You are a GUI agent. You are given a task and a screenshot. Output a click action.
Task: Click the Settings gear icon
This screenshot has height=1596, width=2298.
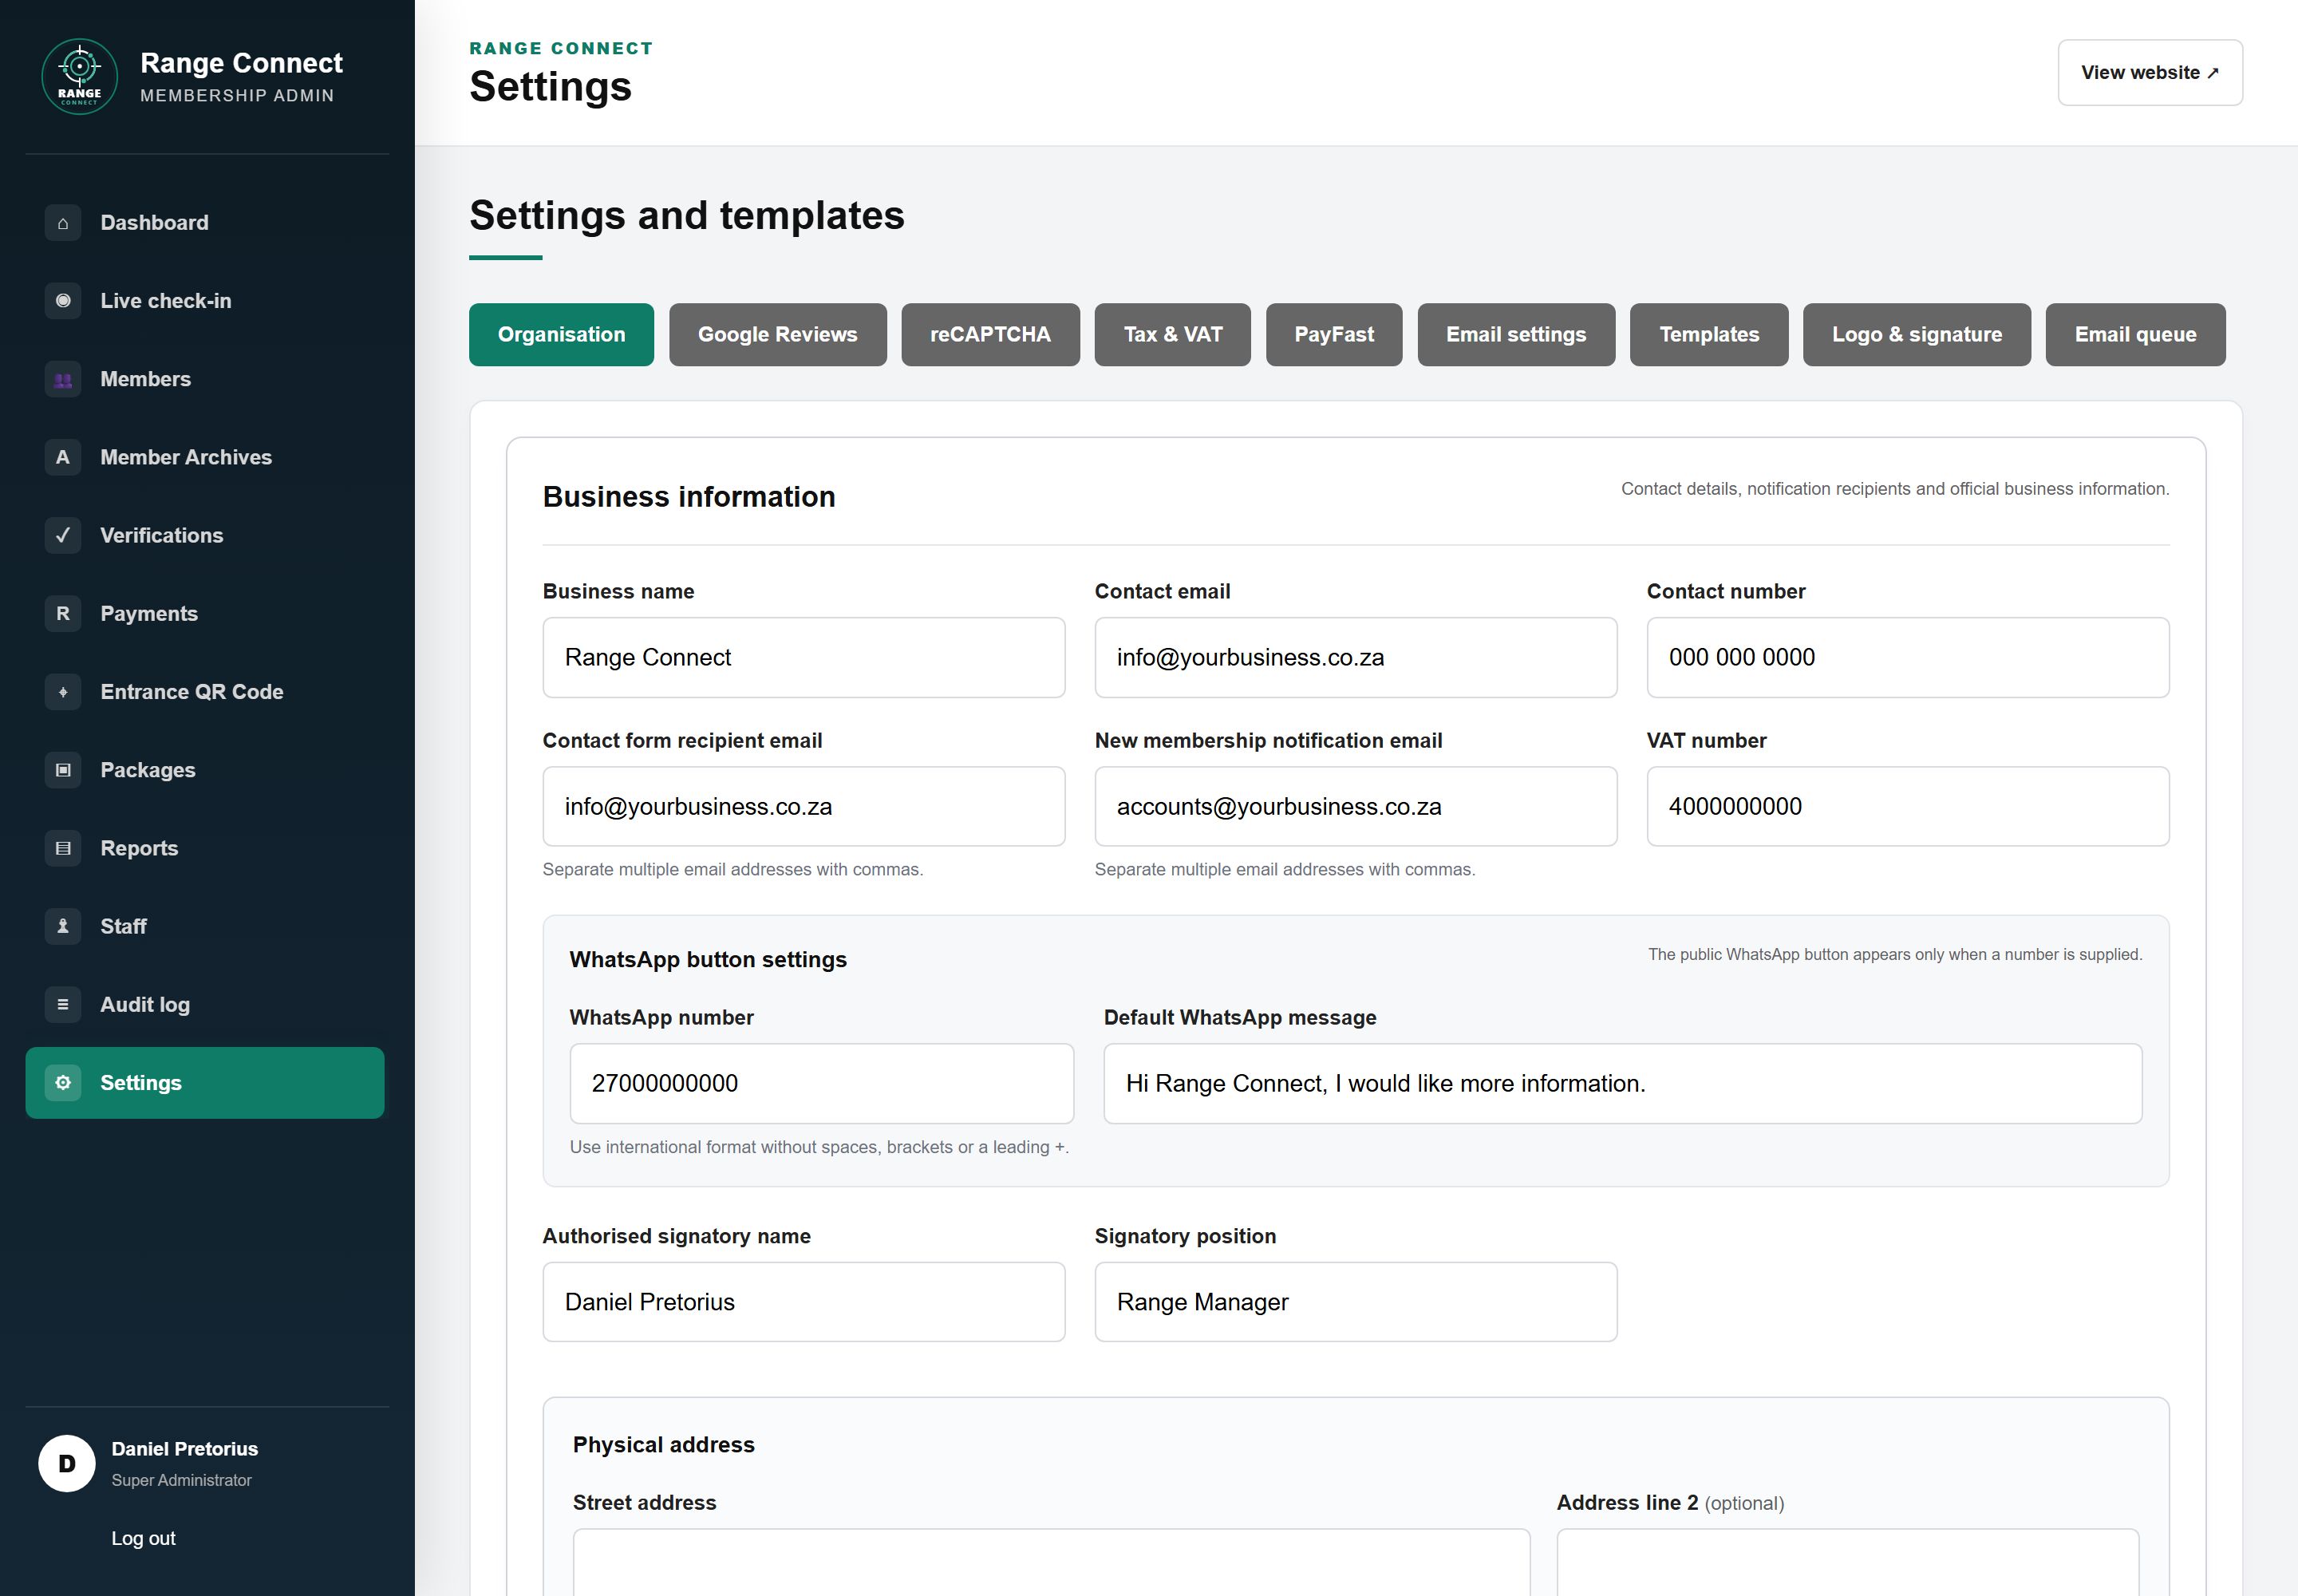coord(63,1083)
